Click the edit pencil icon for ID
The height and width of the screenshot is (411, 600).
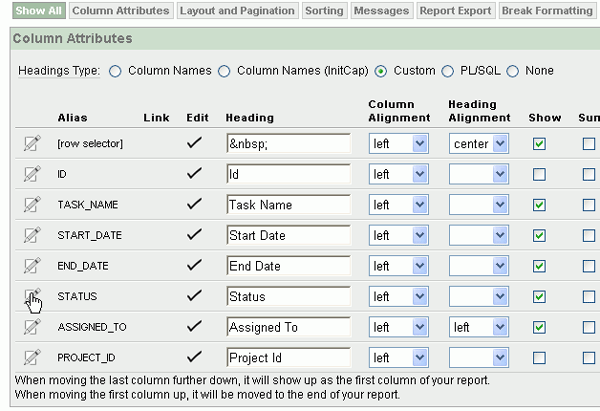tap(32, 174)
